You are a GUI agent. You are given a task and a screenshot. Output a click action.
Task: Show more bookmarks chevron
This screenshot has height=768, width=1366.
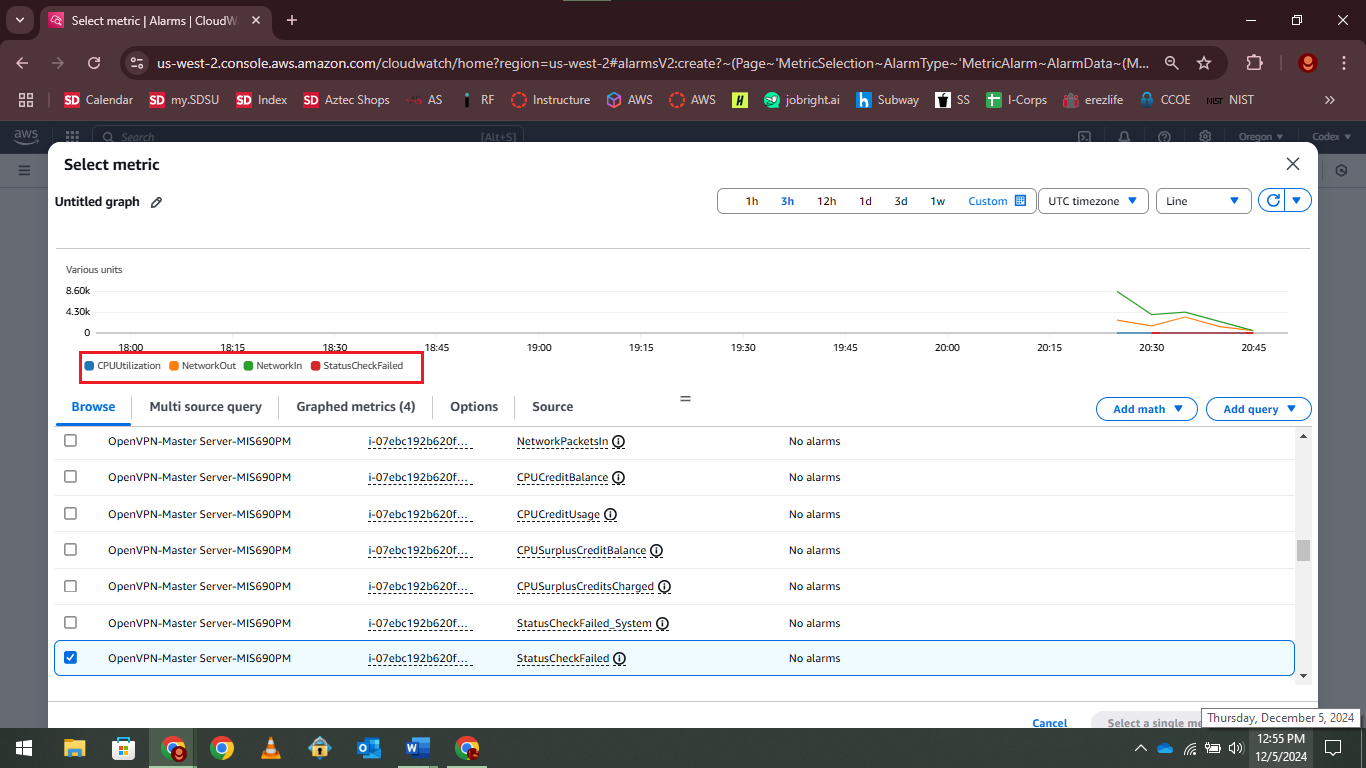click(1329, 100)
